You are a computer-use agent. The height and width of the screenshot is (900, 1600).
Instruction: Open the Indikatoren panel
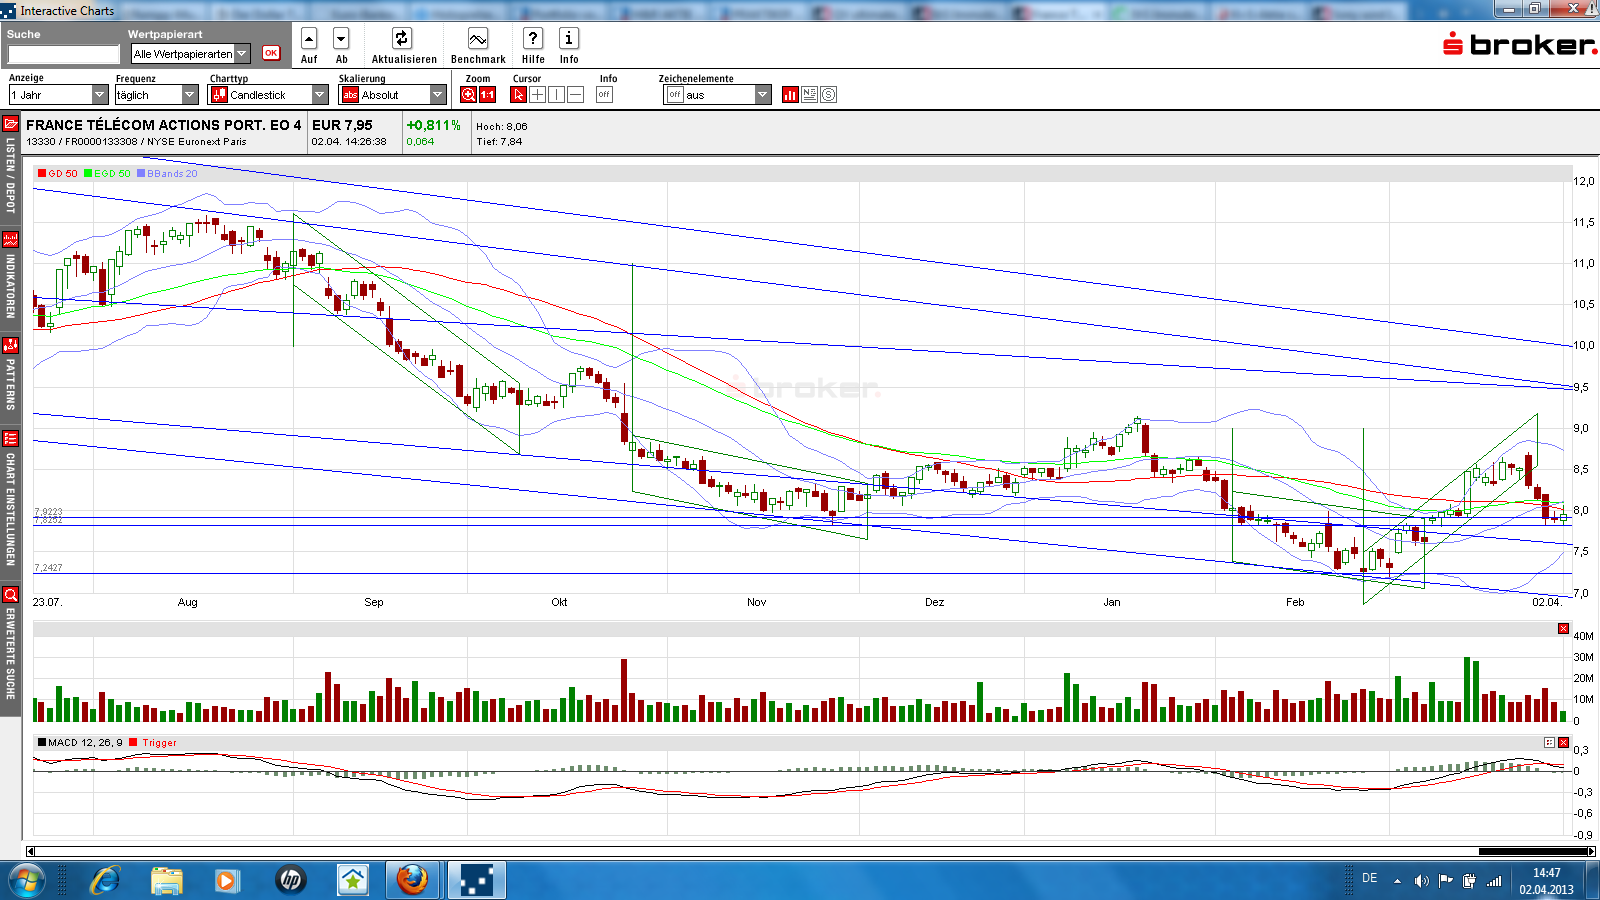point(11,240)
